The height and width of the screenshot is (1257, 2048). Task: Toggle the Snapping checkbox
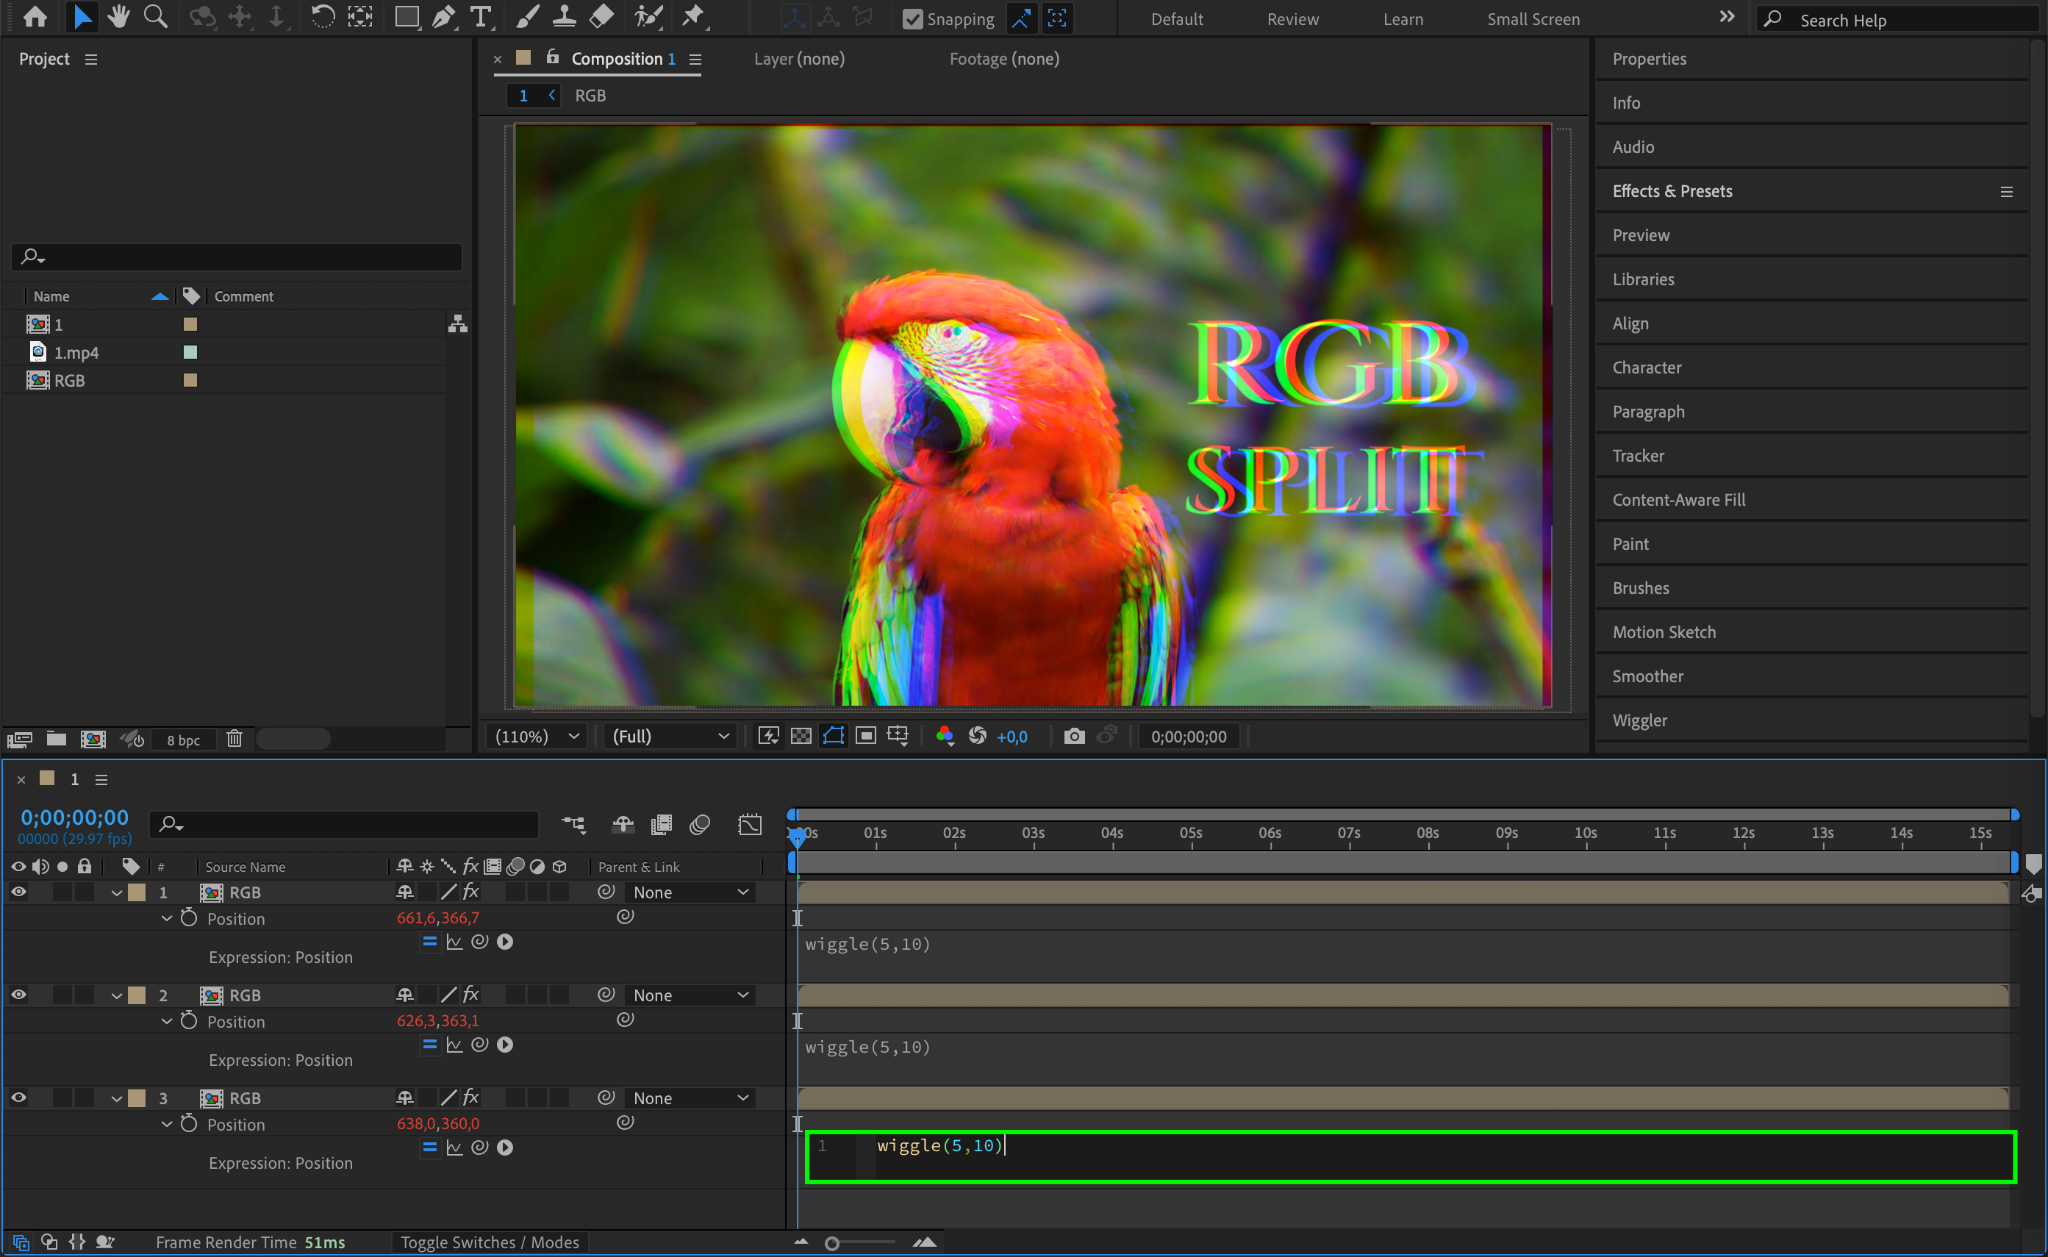912,19
